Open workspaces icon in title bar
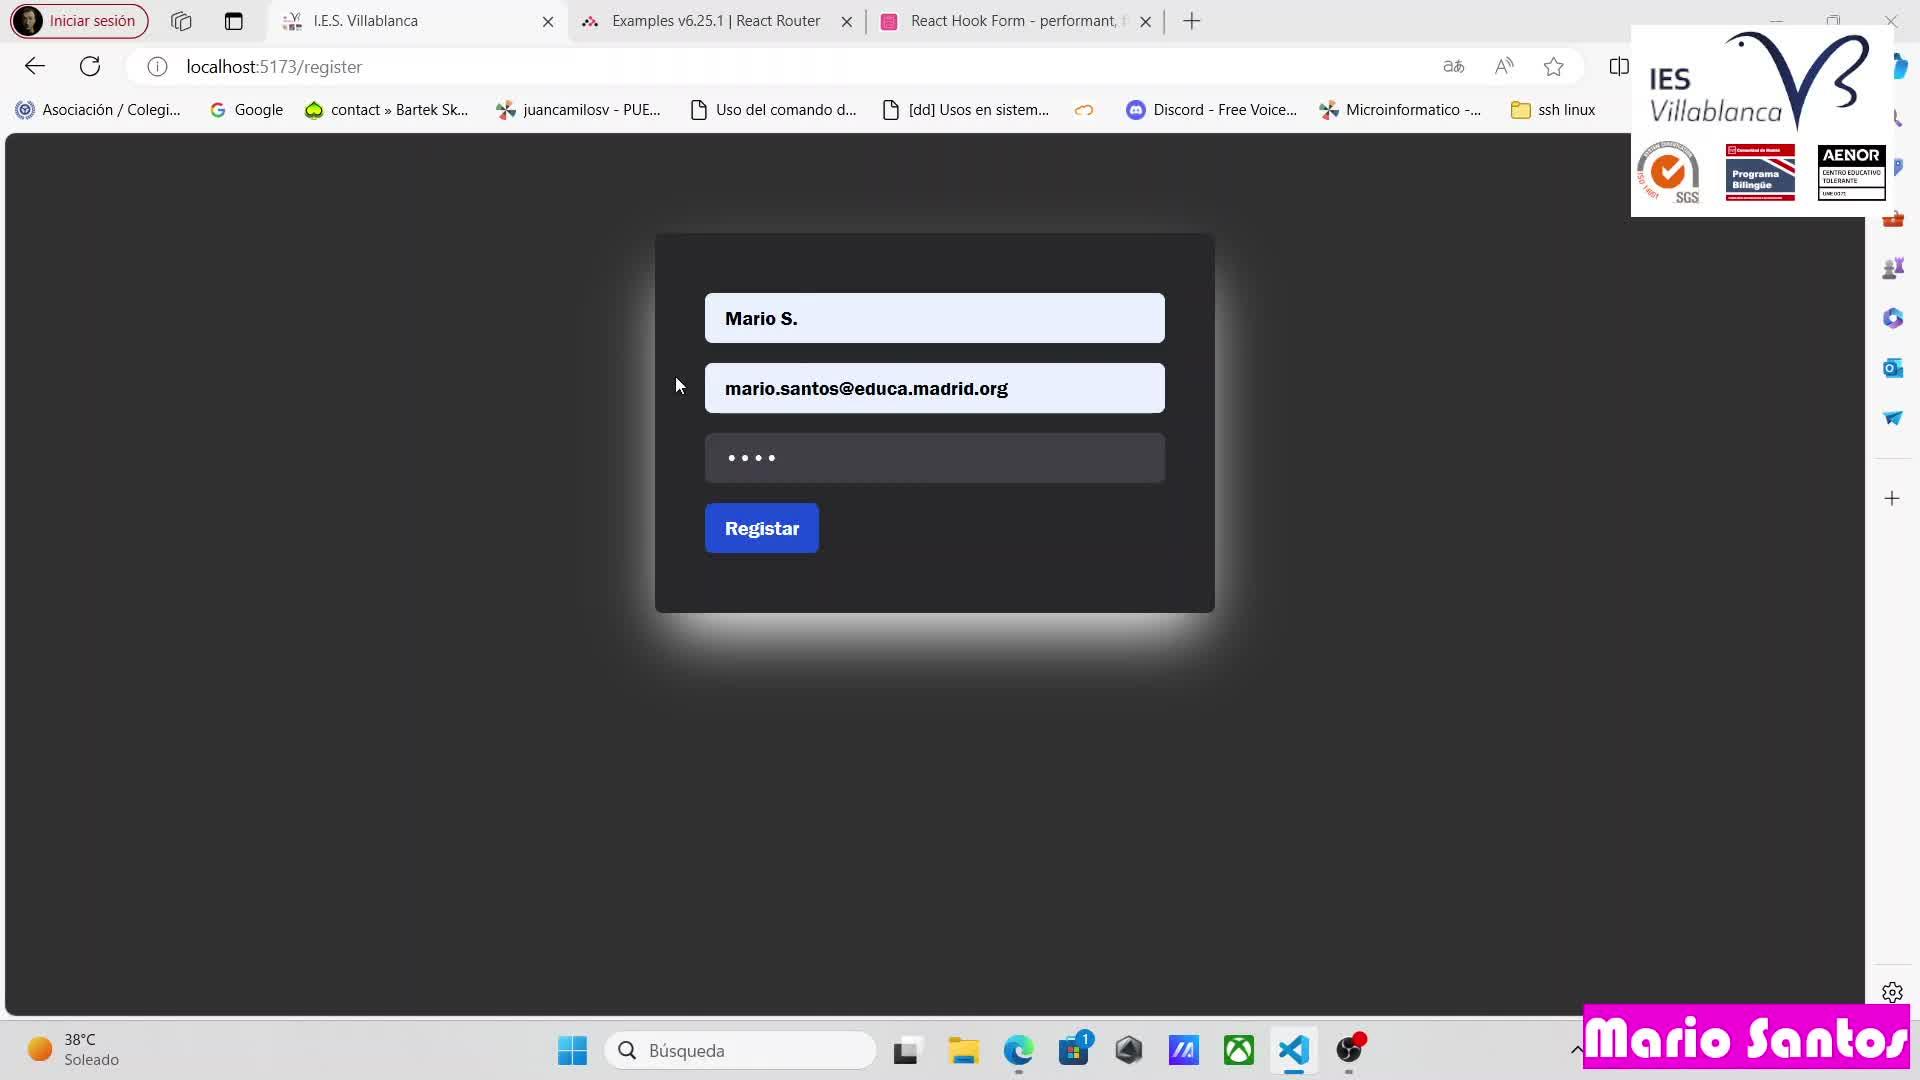1920x1080 pixels. click(181, 21)
